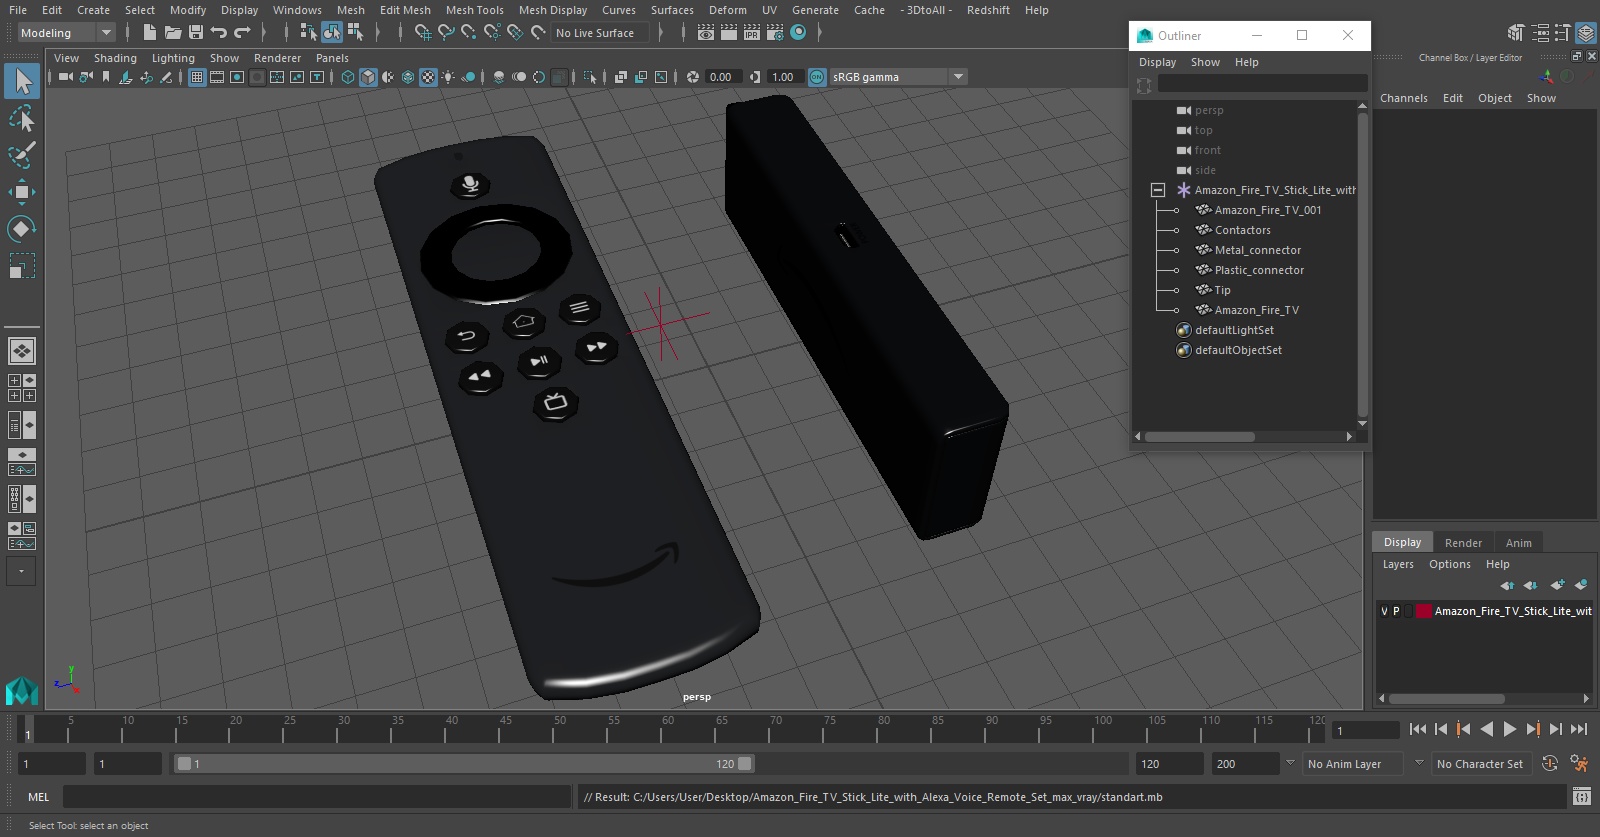
Task: Click the MEL command line input
Action: point(316,797)
